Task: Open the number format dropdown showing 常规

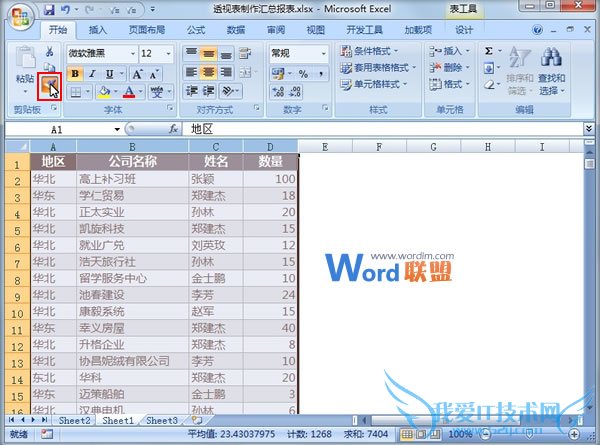Action: click(324, 54)
